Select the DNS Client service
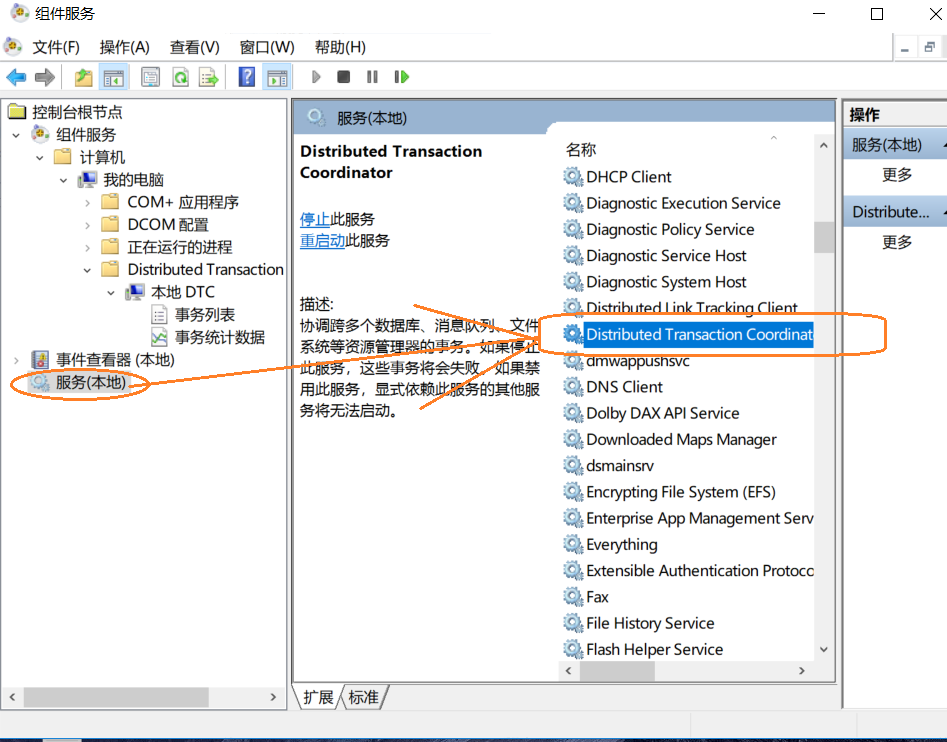Image resolution: width=947 pixels, height=742 pixels. 624,387
